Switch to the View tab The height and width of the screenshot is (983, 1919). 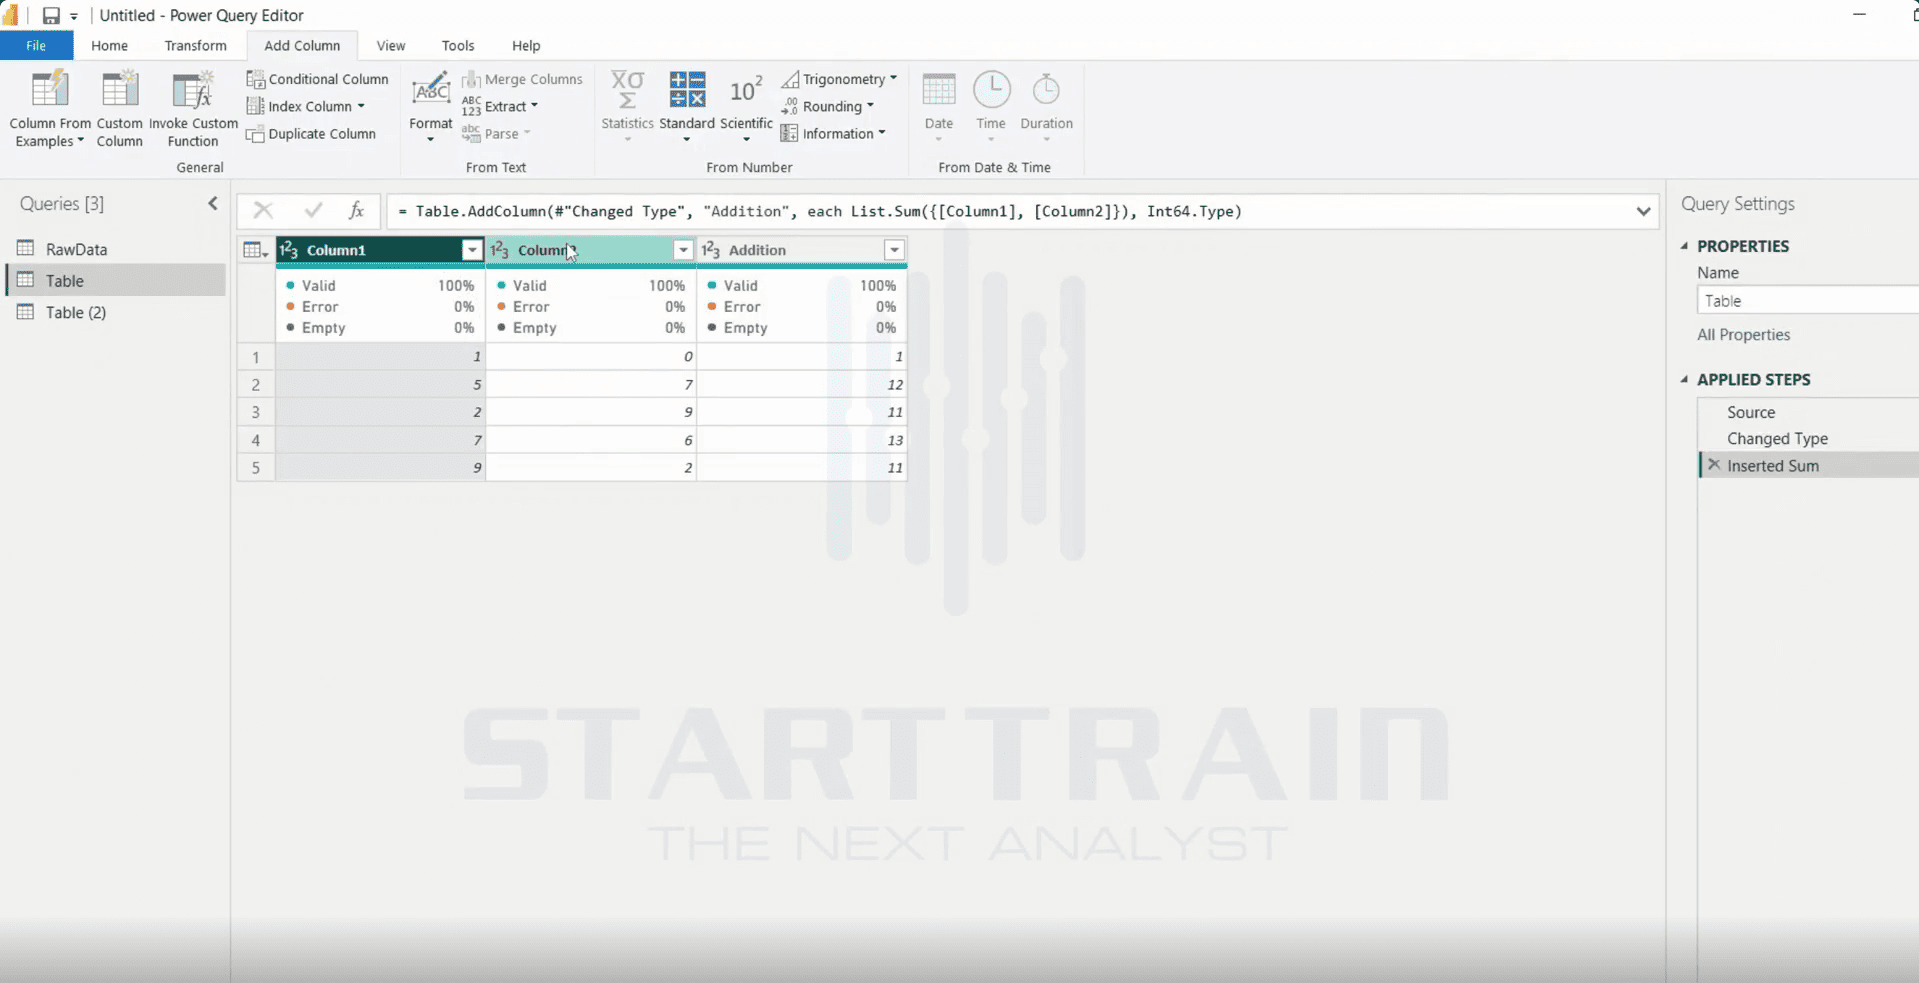391,46
